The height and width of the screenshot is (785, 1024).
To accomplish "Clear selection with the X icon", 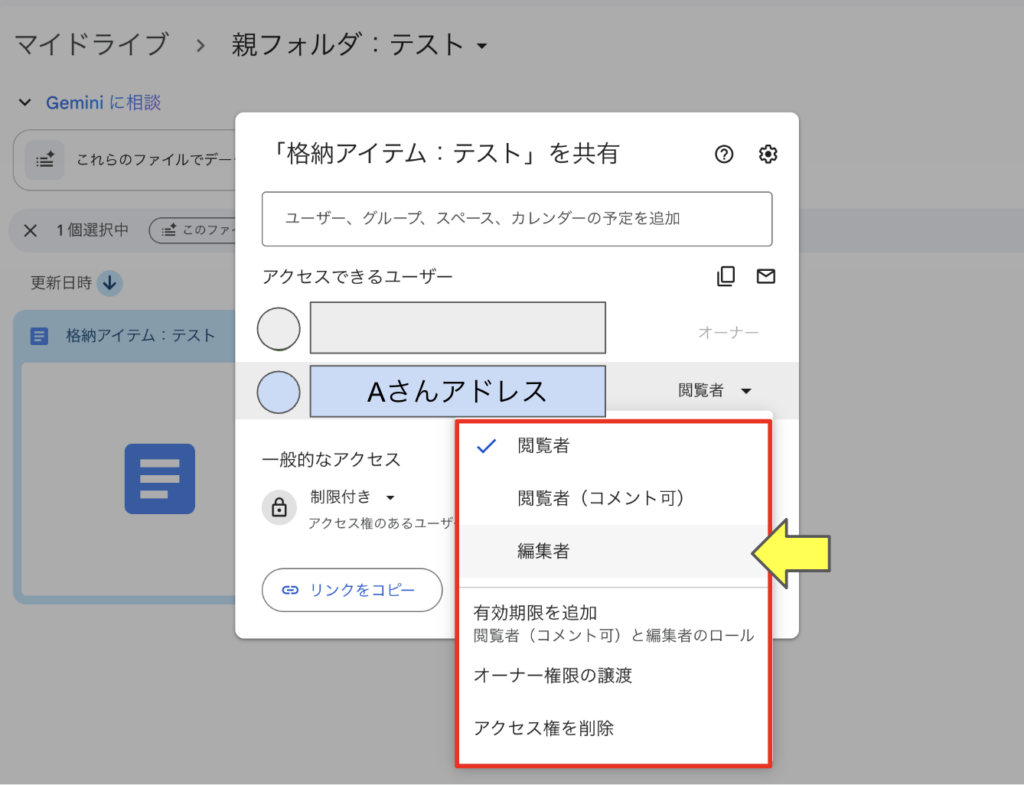I will 30,230.
